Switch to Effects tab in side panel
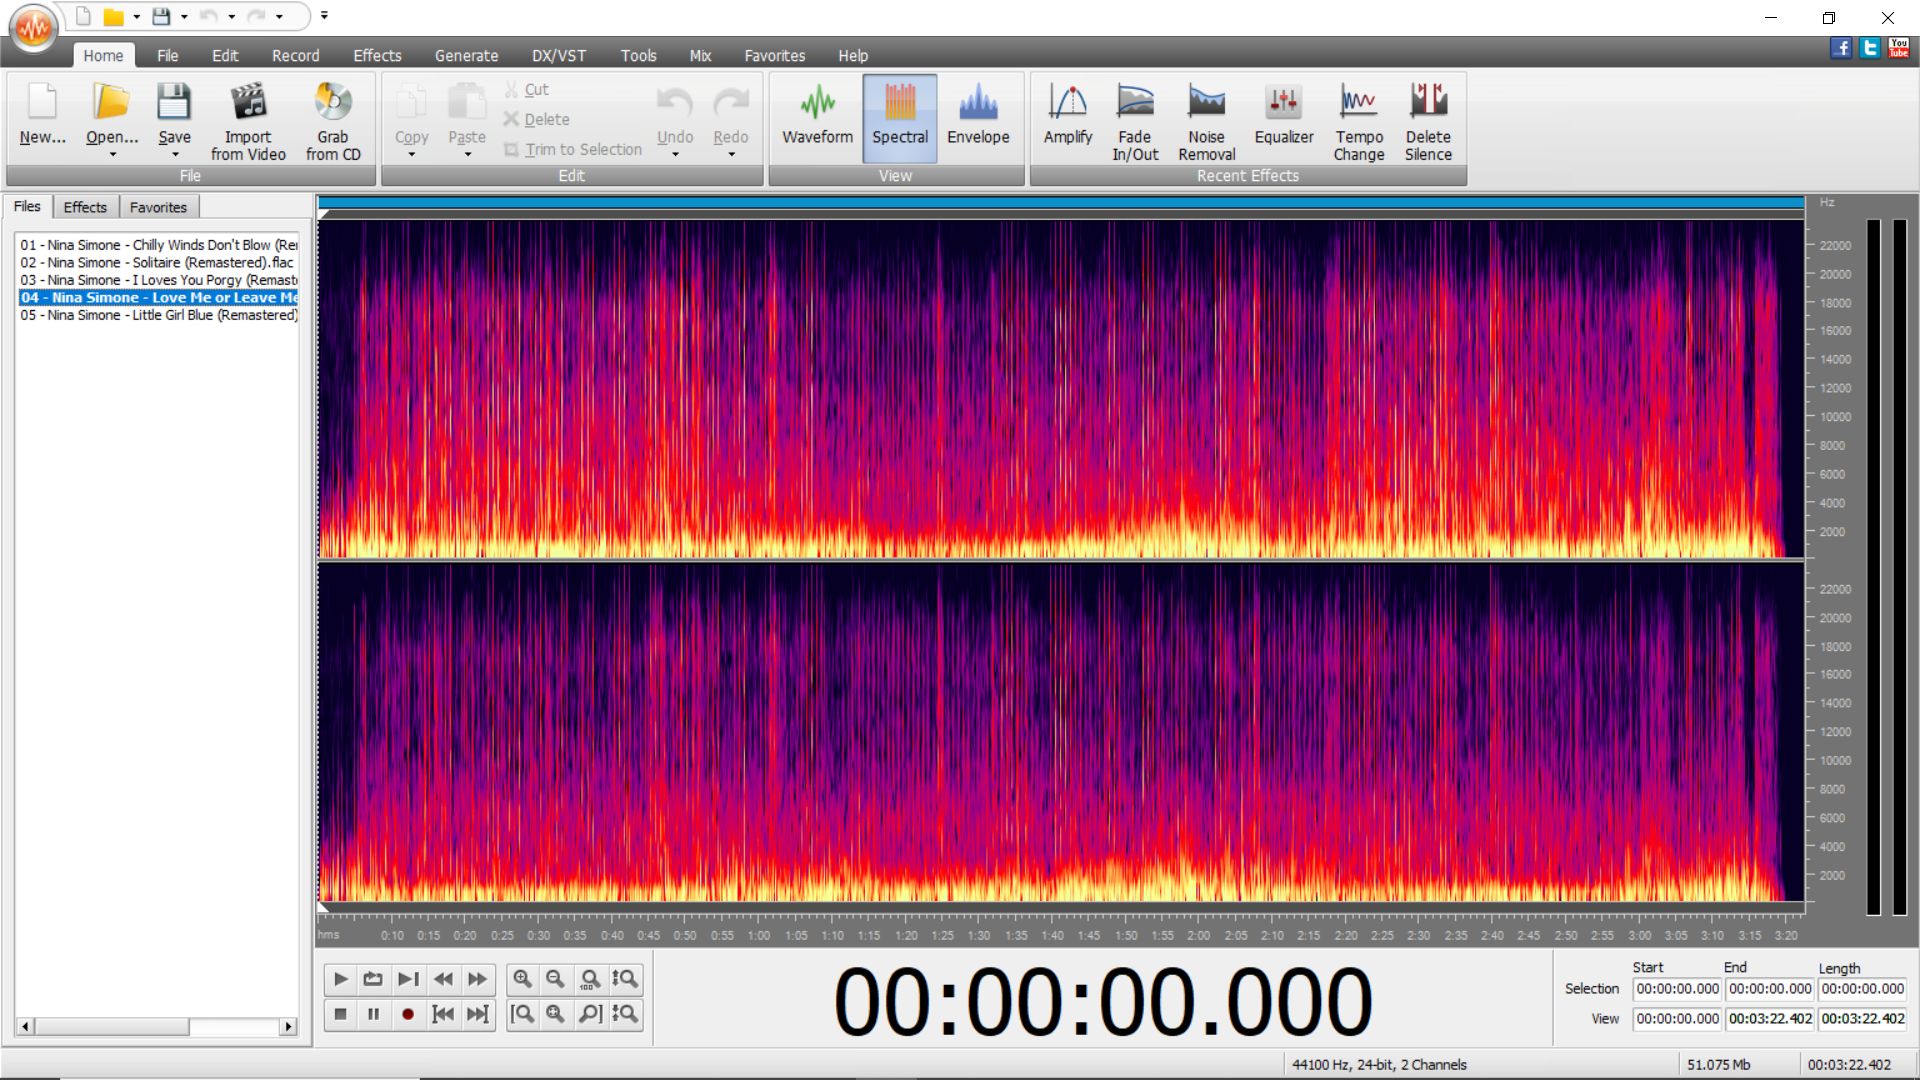The image size is (1920, 1080). pos(85,207)
